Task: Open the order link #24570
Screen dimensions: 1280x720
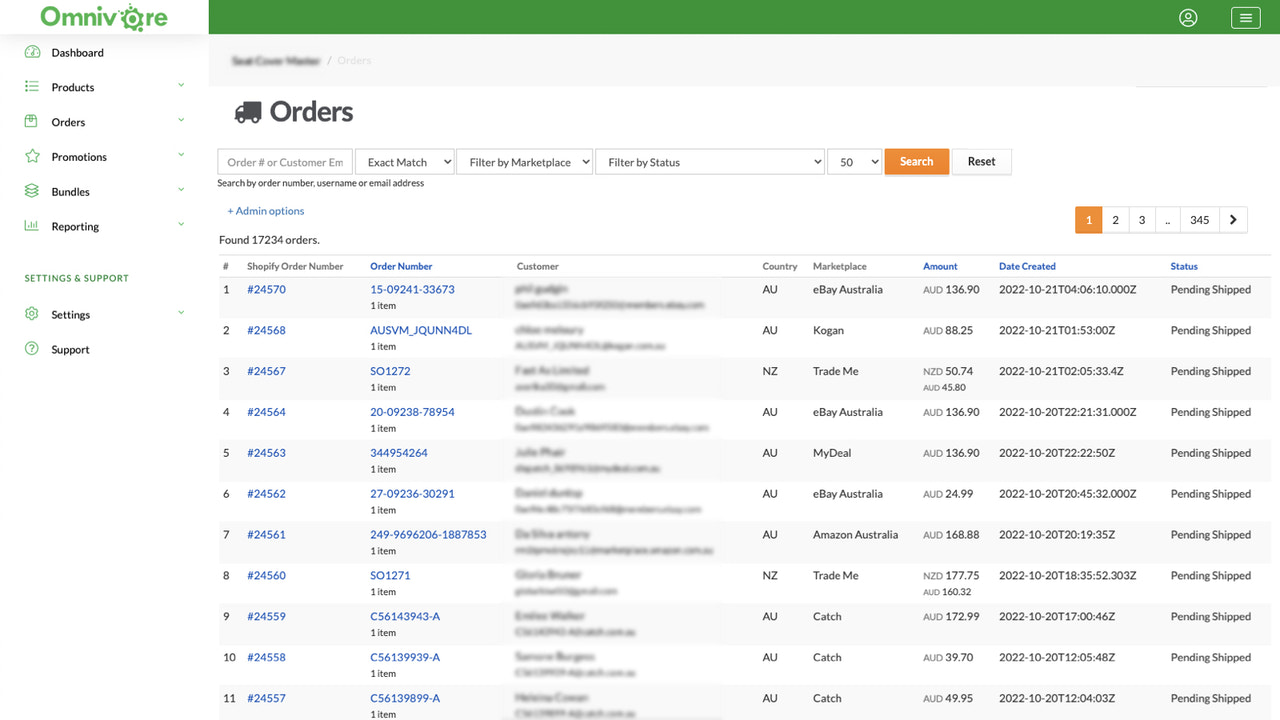Action: [266, 289]
